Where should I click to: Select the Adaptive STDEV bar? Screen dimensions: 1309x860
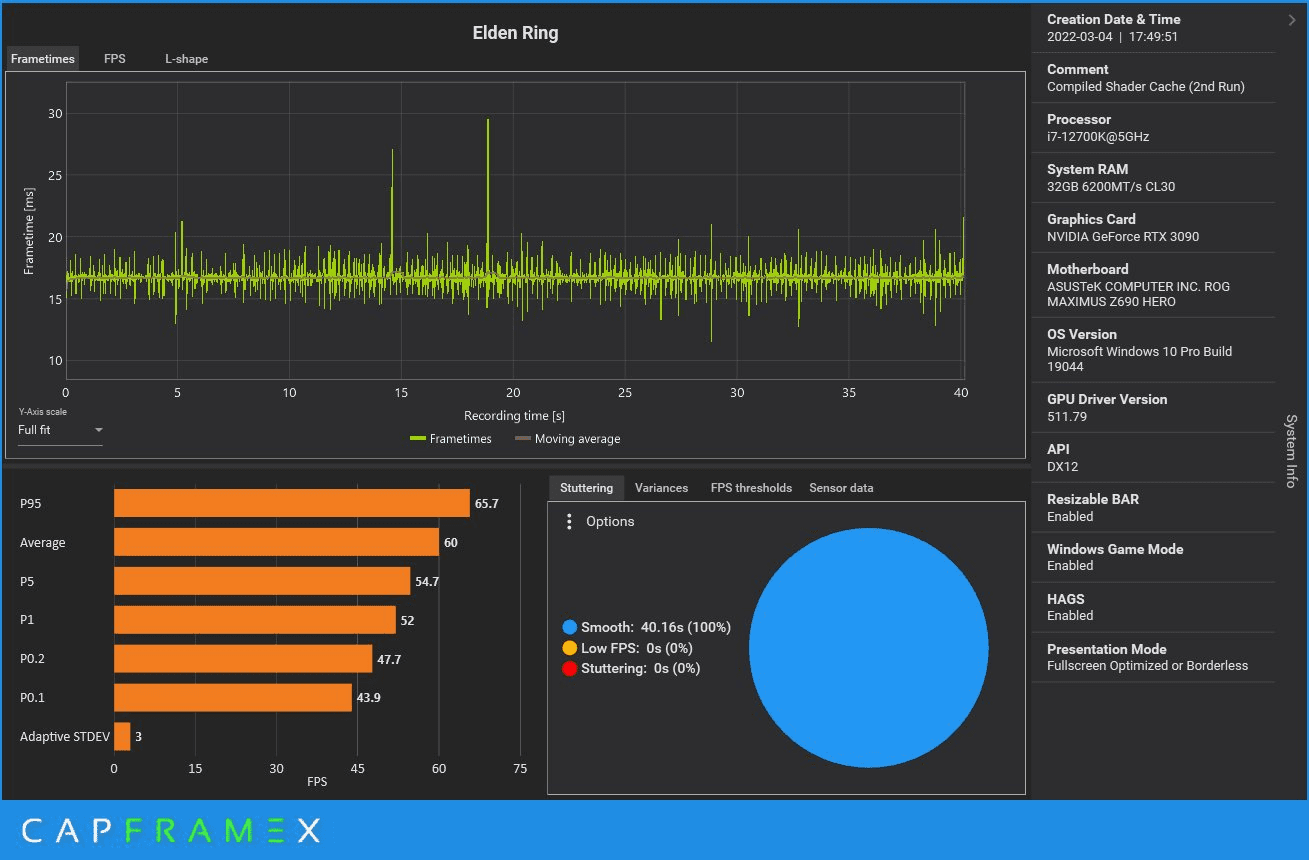coord(122,736)
